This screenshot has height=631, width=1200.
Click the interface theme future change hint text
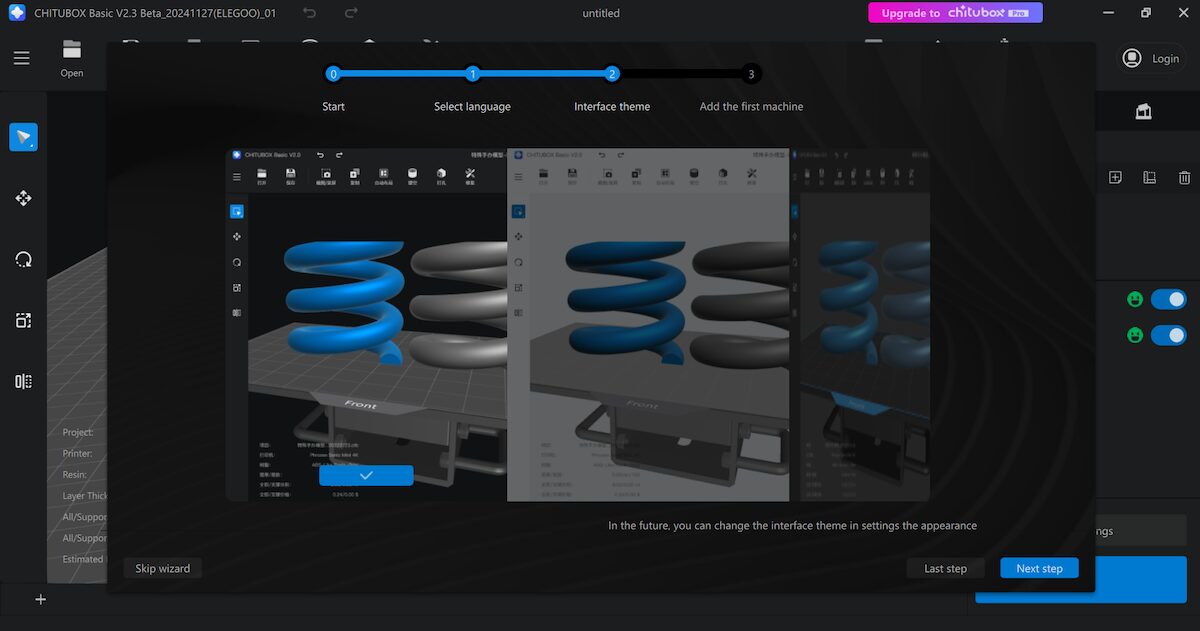click(x=792, y=525)
